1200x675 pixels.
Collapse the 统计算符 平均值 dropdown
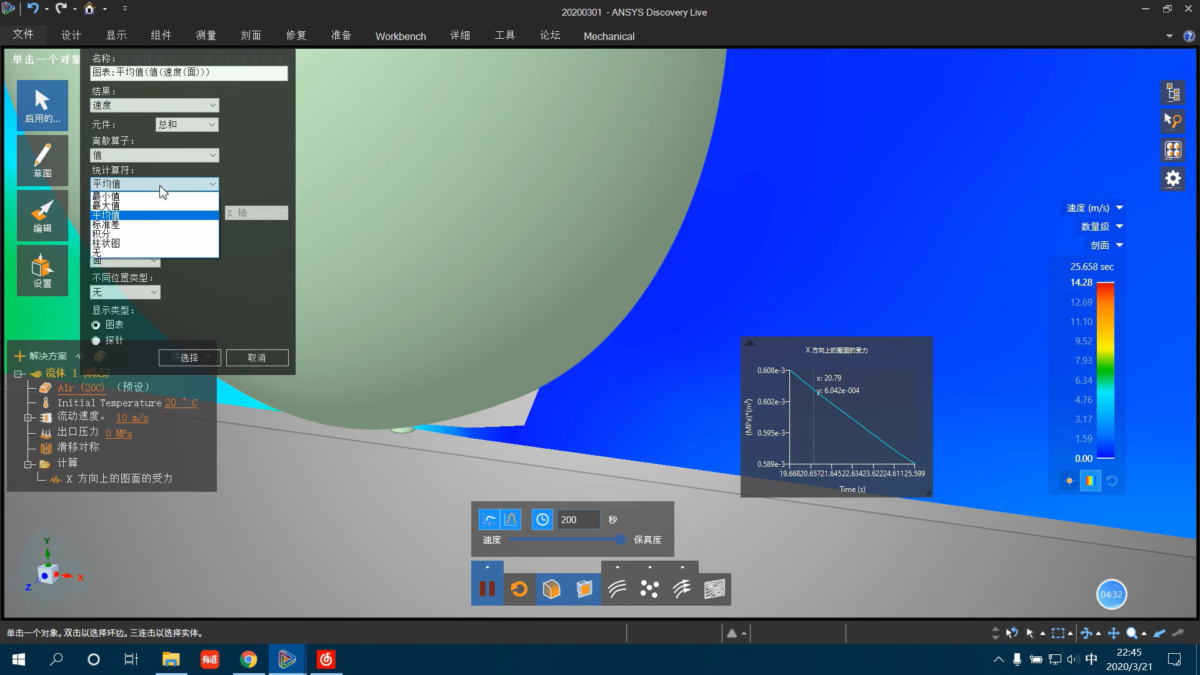[x=154, y=184]
